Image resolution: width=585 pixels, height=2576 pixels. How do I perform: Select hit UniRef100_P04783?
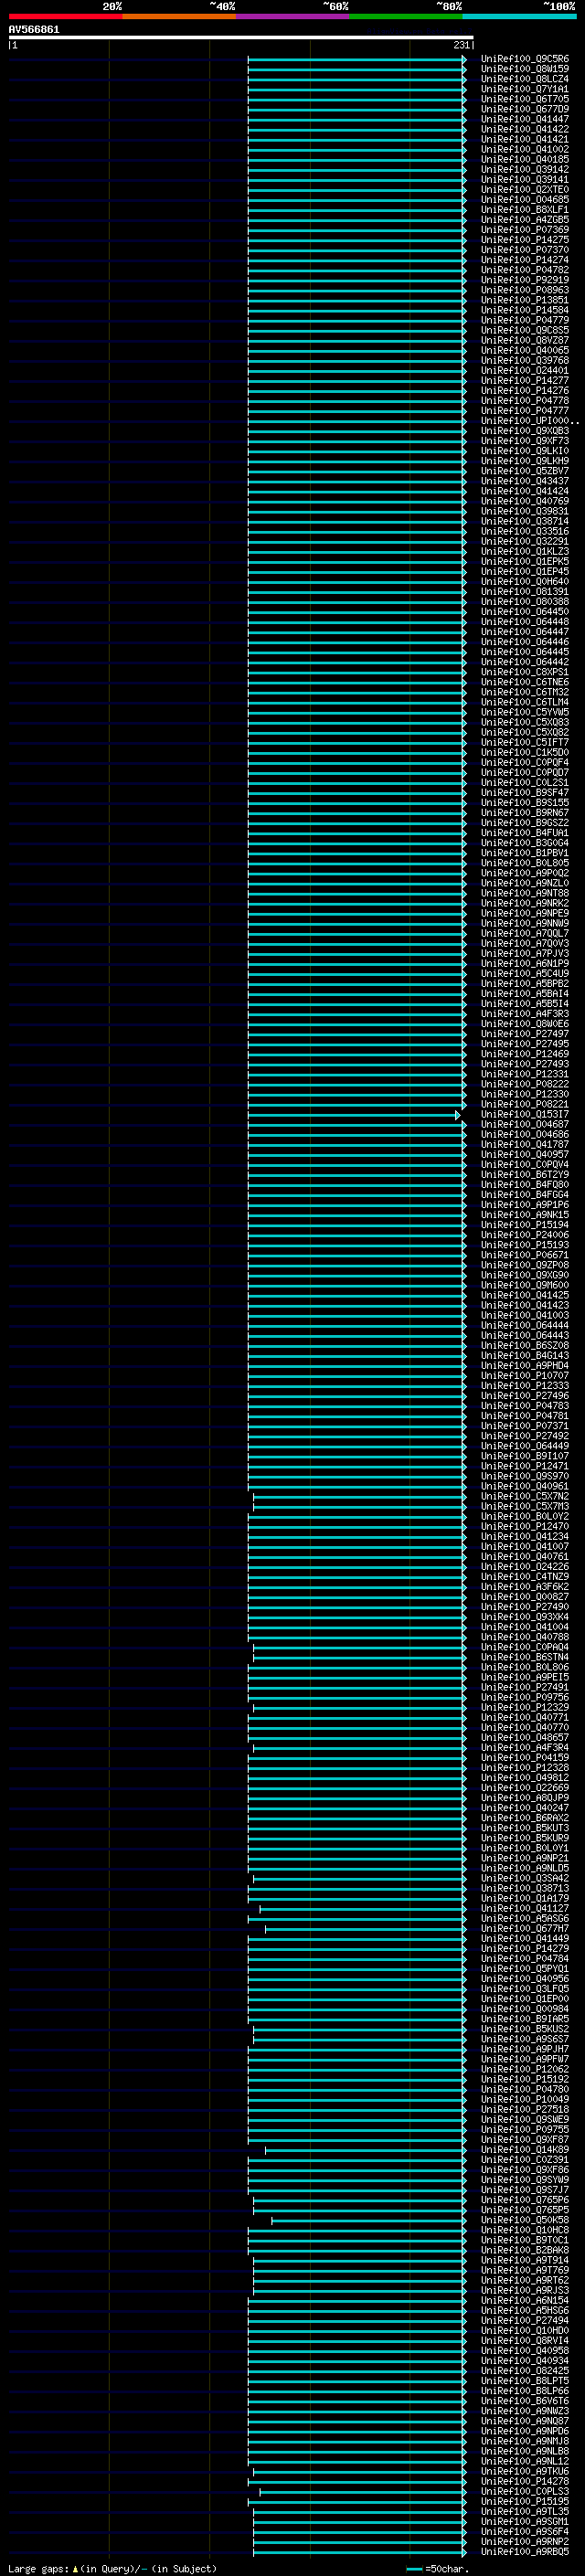[524, 1406]
